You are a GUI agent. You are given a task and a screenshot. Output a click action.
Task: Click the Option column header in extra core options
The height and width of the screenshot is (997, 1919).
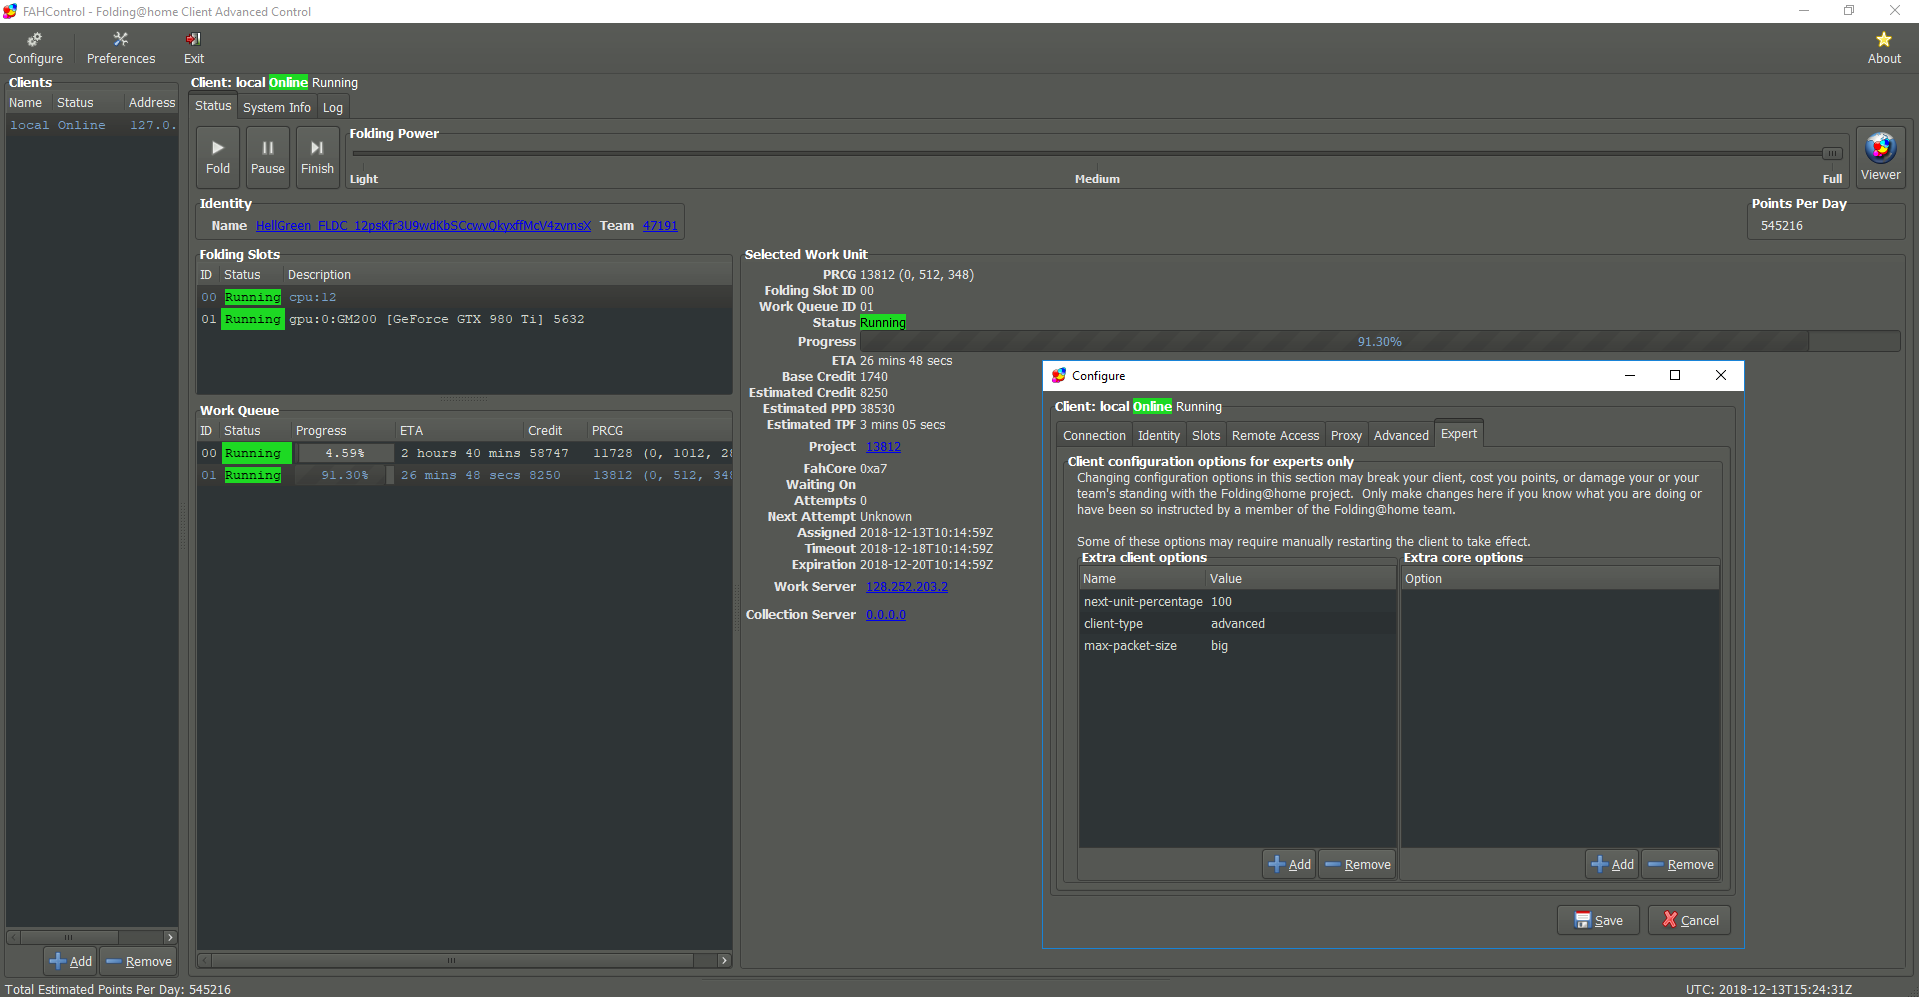pos(1559,579)
